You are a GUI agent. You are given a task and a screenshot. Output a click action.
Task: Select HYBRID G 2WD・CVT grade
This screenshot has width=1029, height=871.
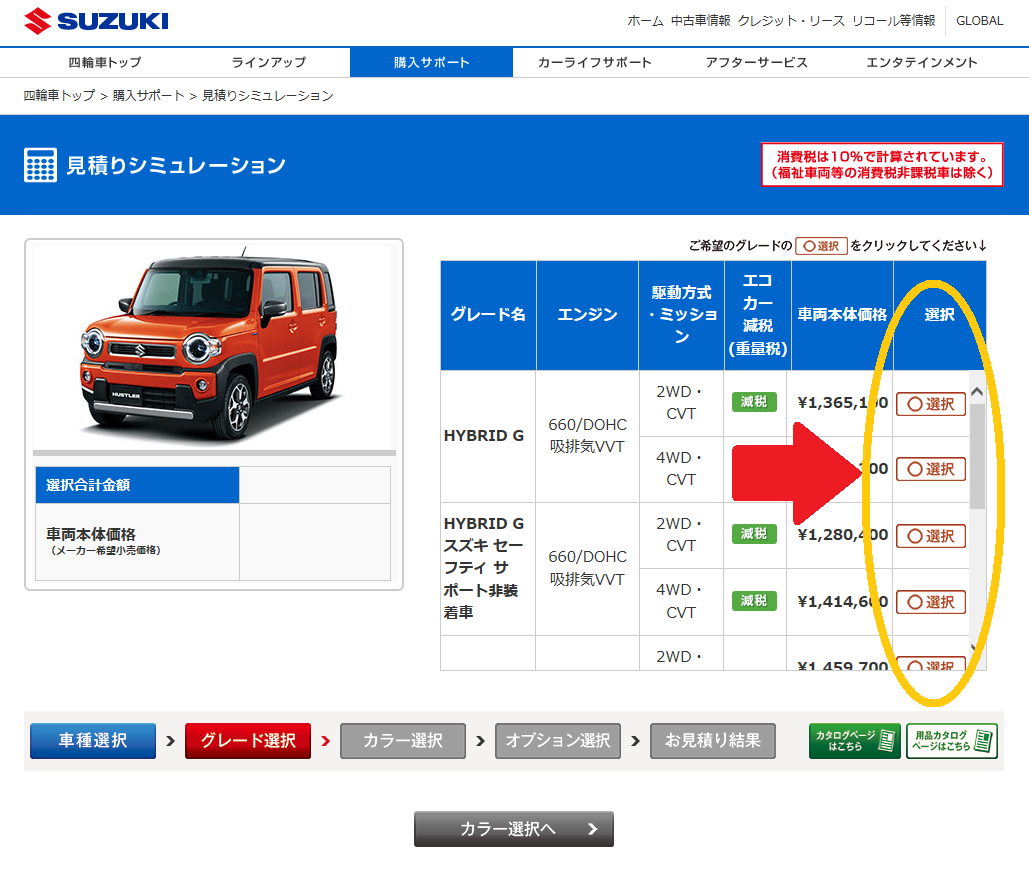tap(931, 404)
